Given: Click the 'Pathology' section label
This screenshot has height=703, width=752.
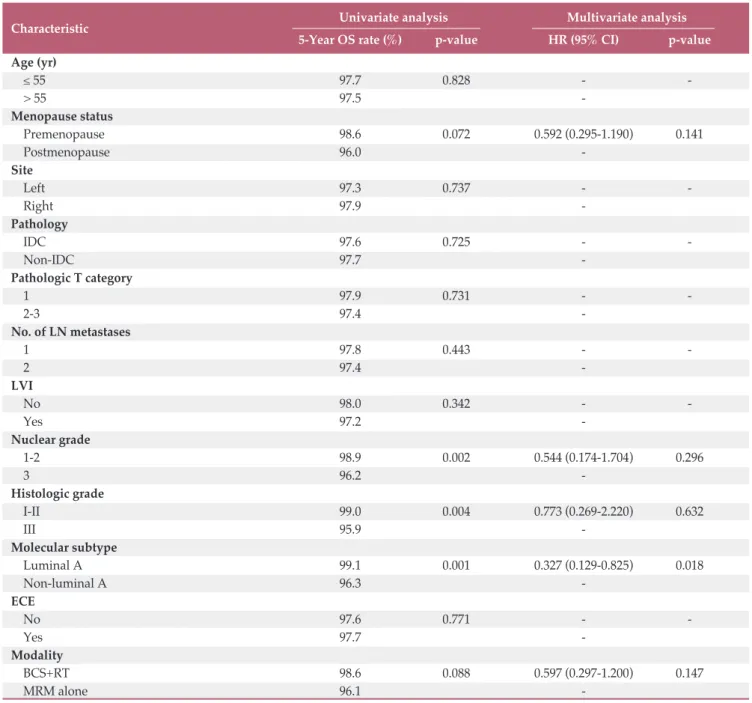Looking at the screenshot, I should [x=39, y=224].
